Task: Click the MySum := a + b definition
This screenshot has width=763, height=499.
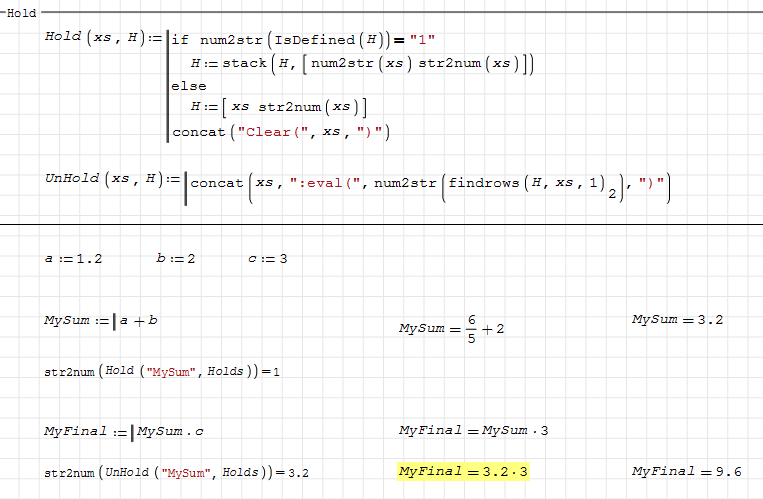Action: [100, 320]
